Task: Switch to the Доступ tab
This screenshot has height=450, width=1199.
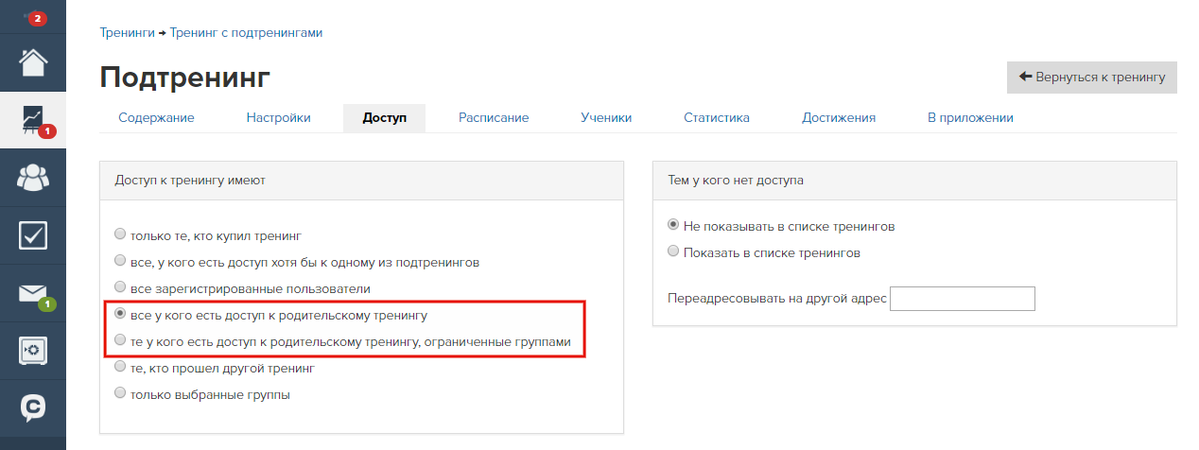Action: [x=384, y=118]
